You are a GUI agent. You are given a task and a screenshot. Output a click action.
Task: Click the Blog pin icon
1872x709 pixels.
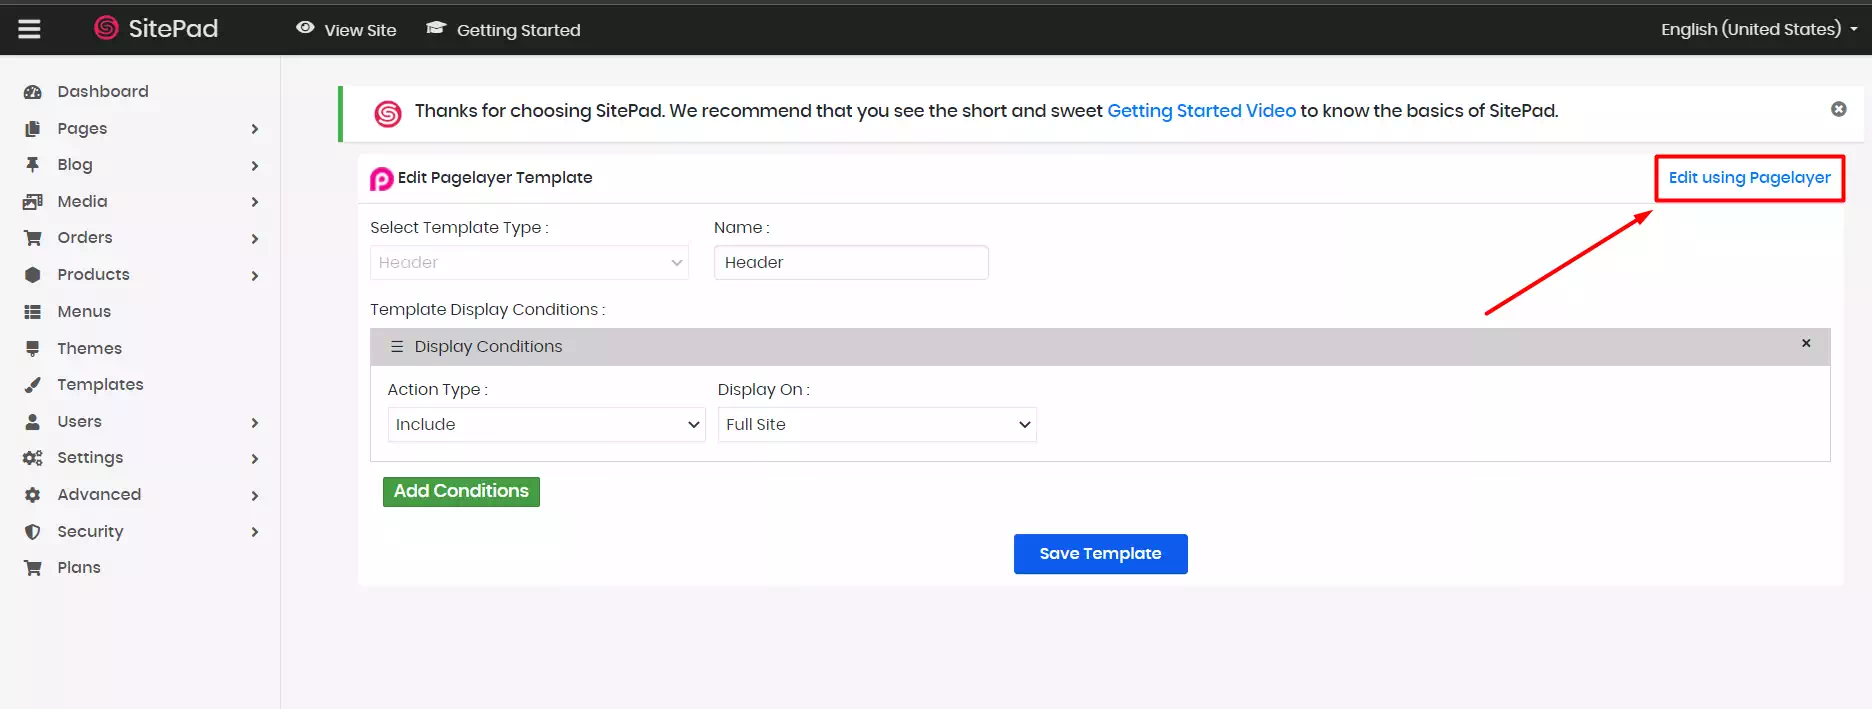pos(33,165)
